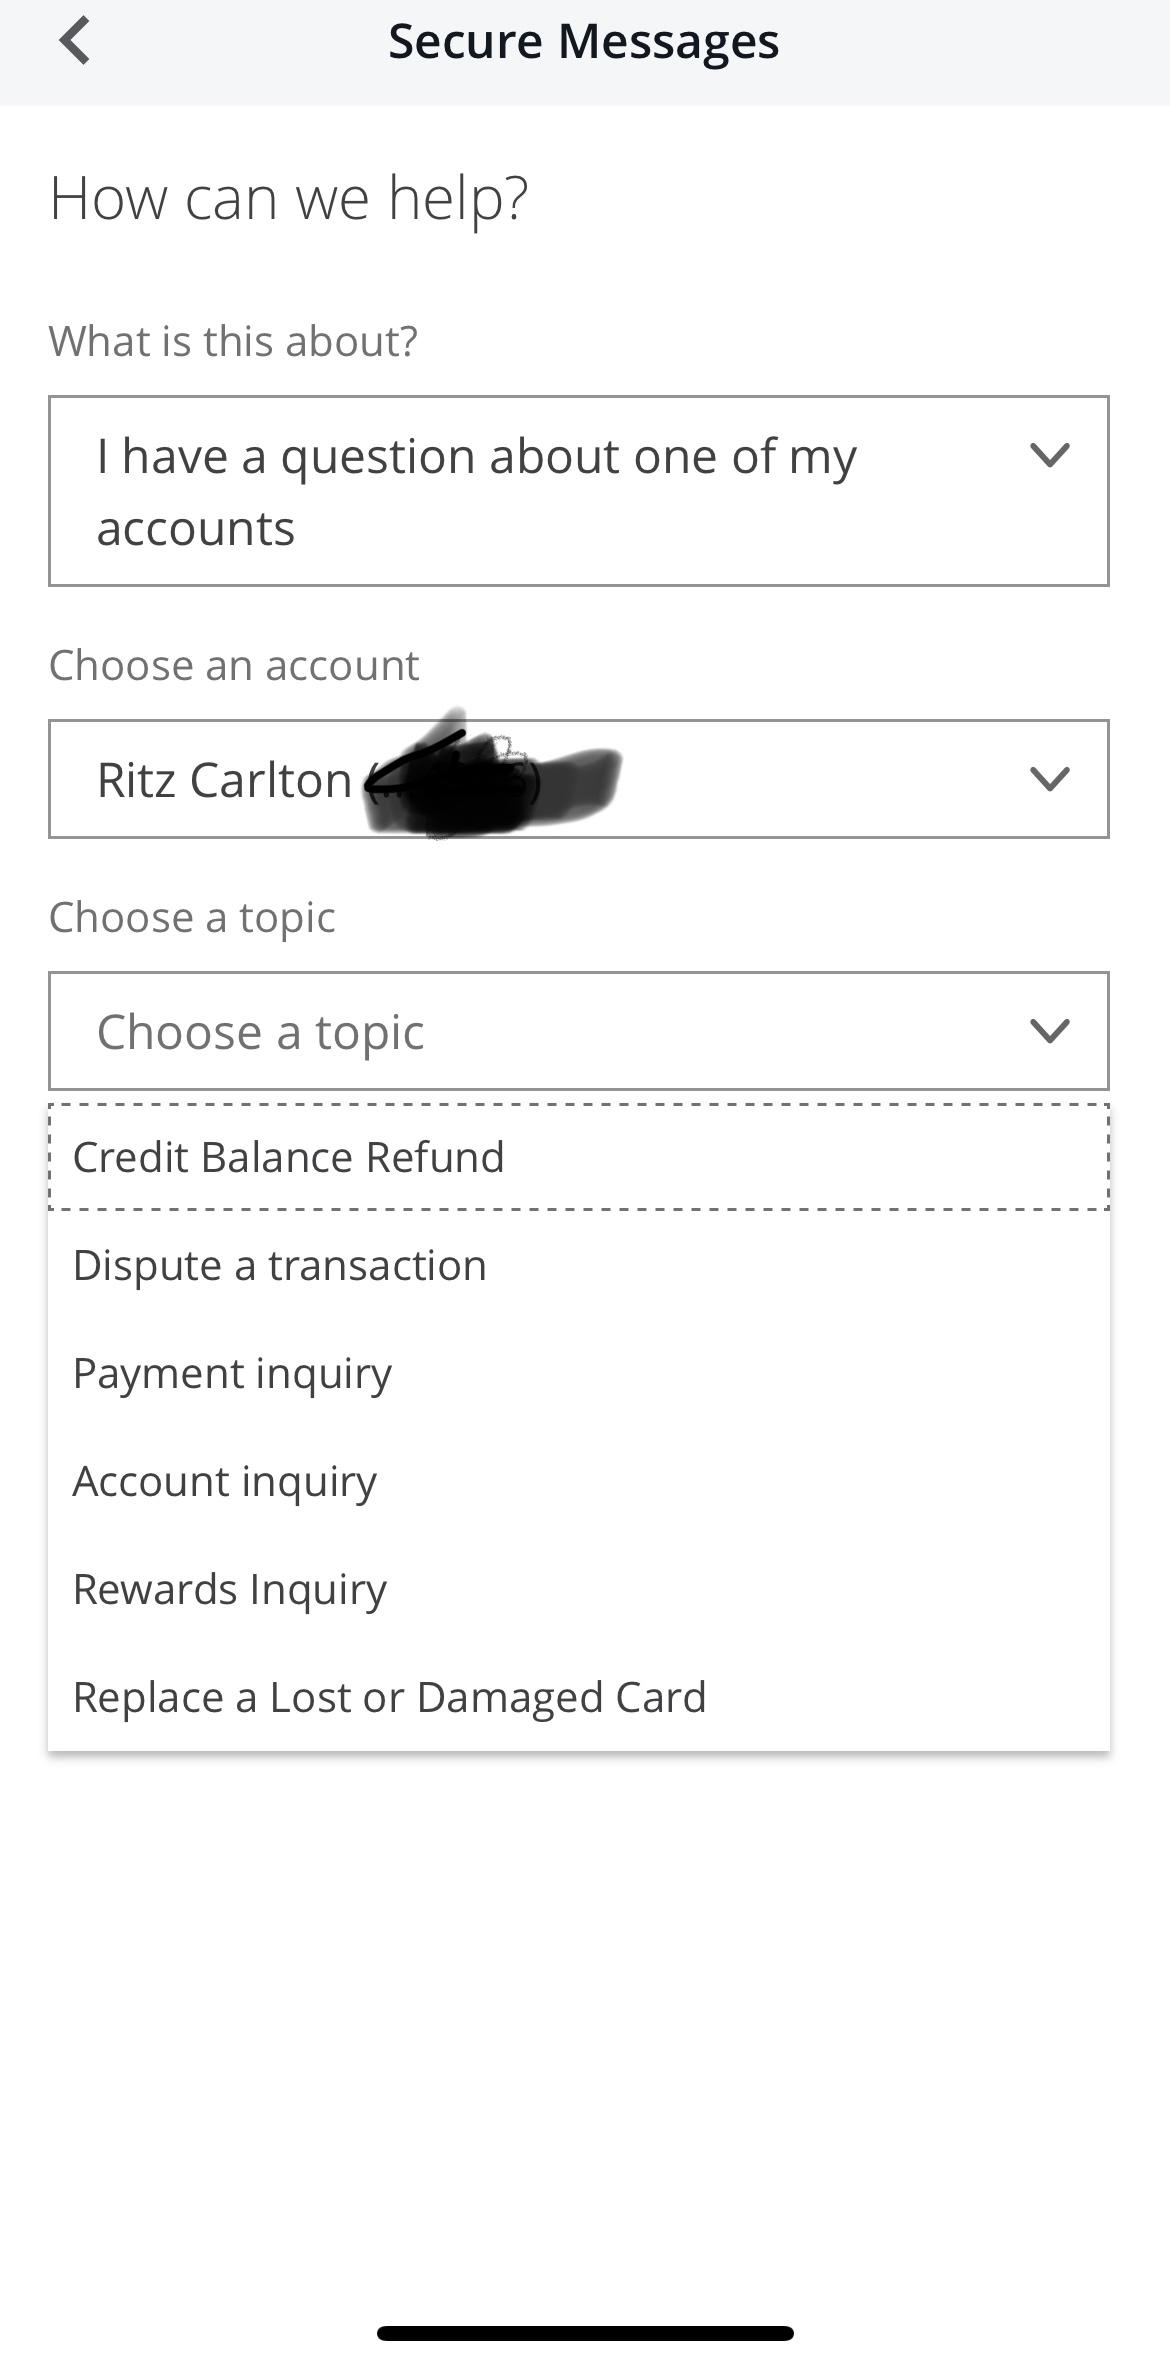Screen dimensions: 1170x2364
Task: Click the chevron in the topic selector
Action: pos(1050,1031)
